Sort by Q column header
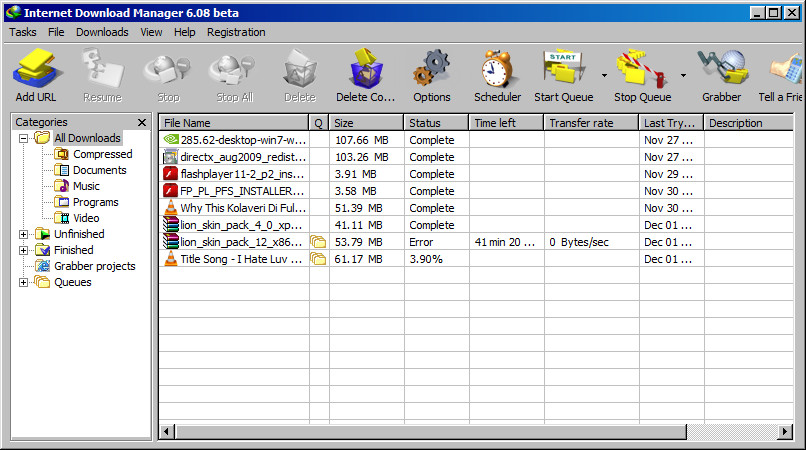The width and height of the screenshot is (806, 450). point(319,123)
